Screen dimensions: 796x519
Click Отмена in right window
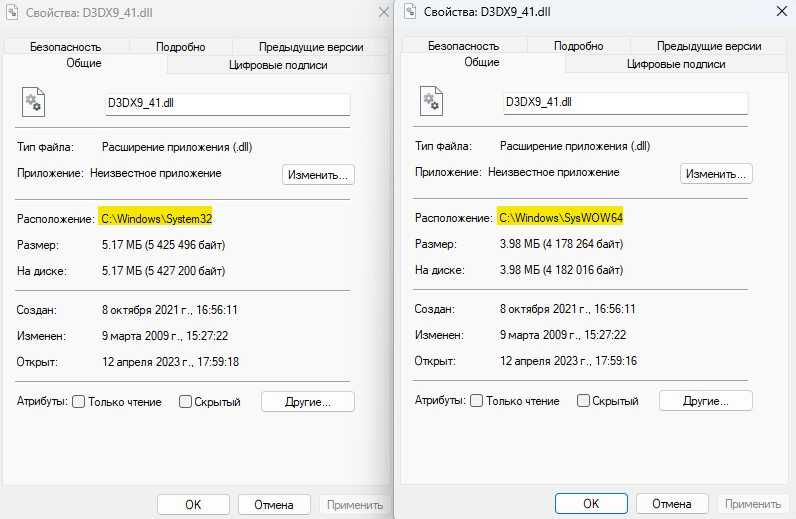click(672, 504)
